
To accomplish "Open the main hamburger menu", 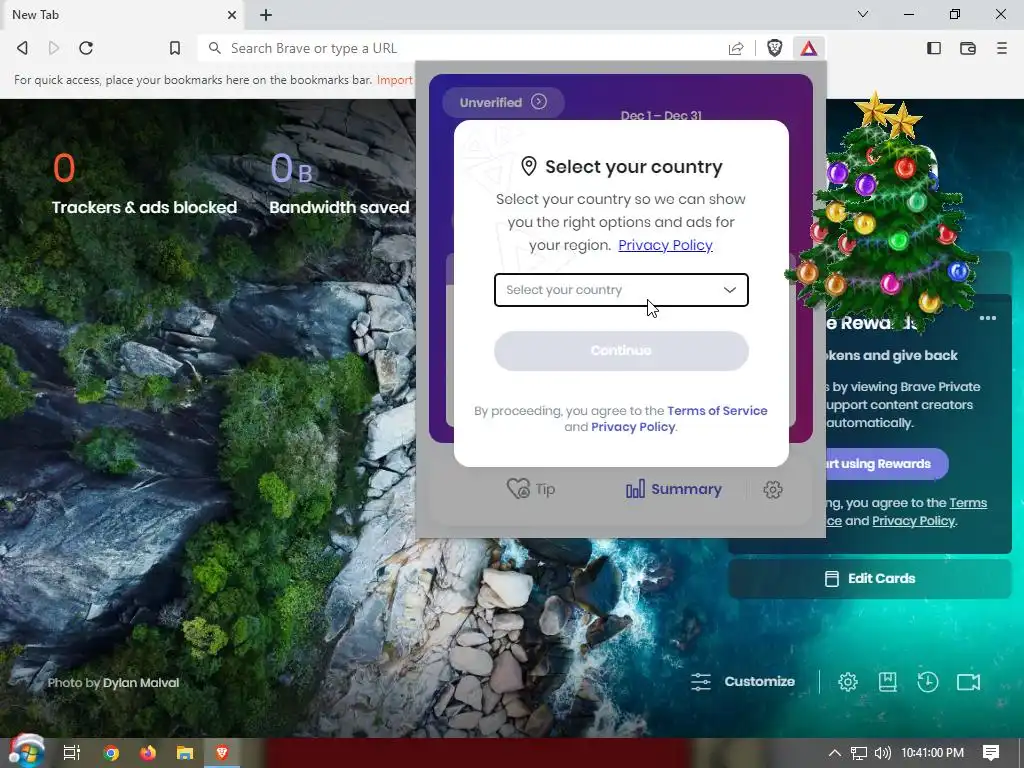I will (x=1002, y=48).
